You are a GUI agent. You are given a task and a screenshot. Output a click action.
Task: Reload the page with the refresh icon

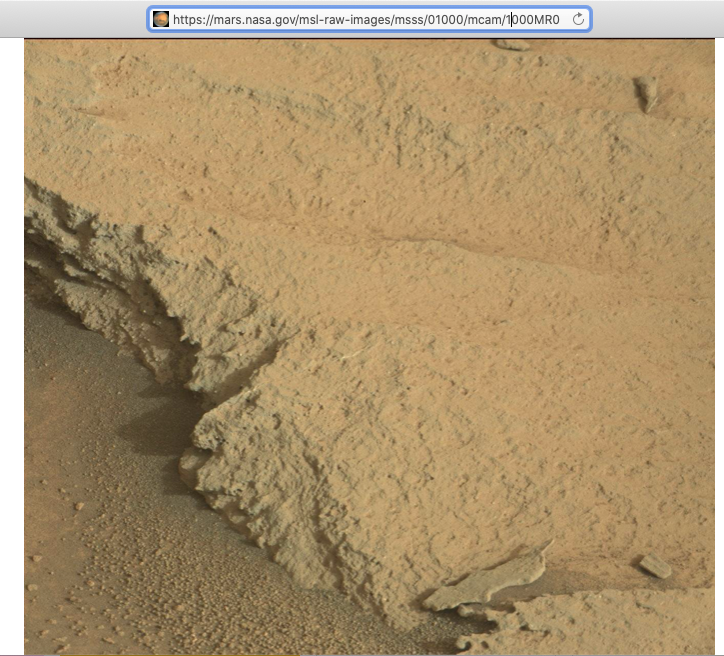tap(578, 19)
